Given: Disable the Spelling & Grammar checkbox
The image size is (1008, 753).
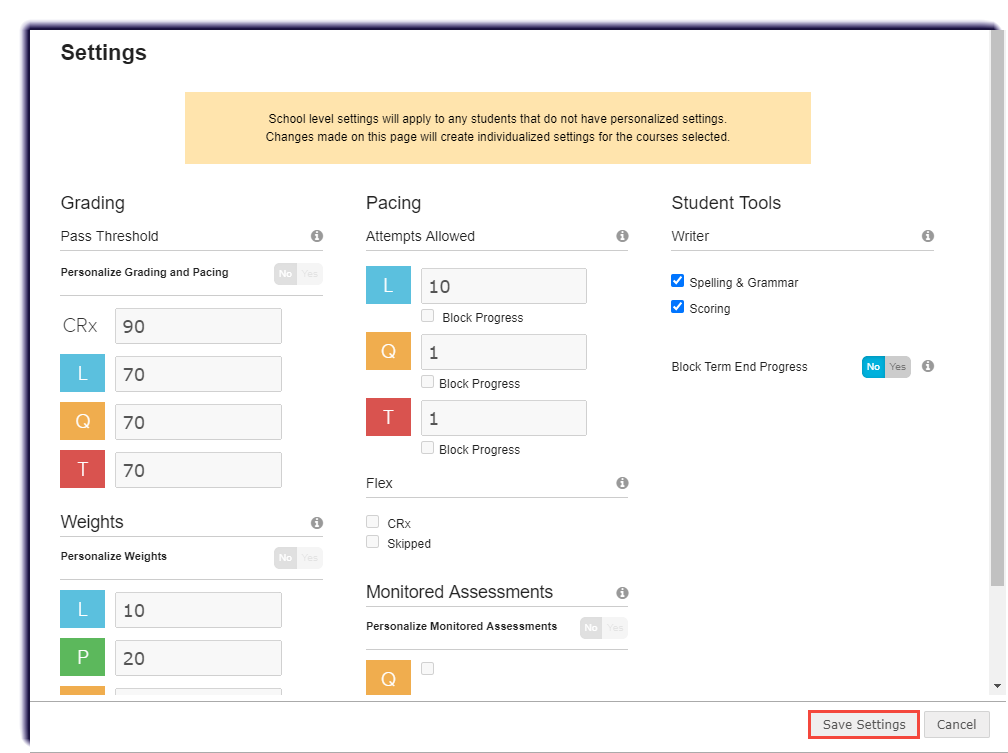Looking at the screenshot, I should pyautogui.click(x=678, y=281).
